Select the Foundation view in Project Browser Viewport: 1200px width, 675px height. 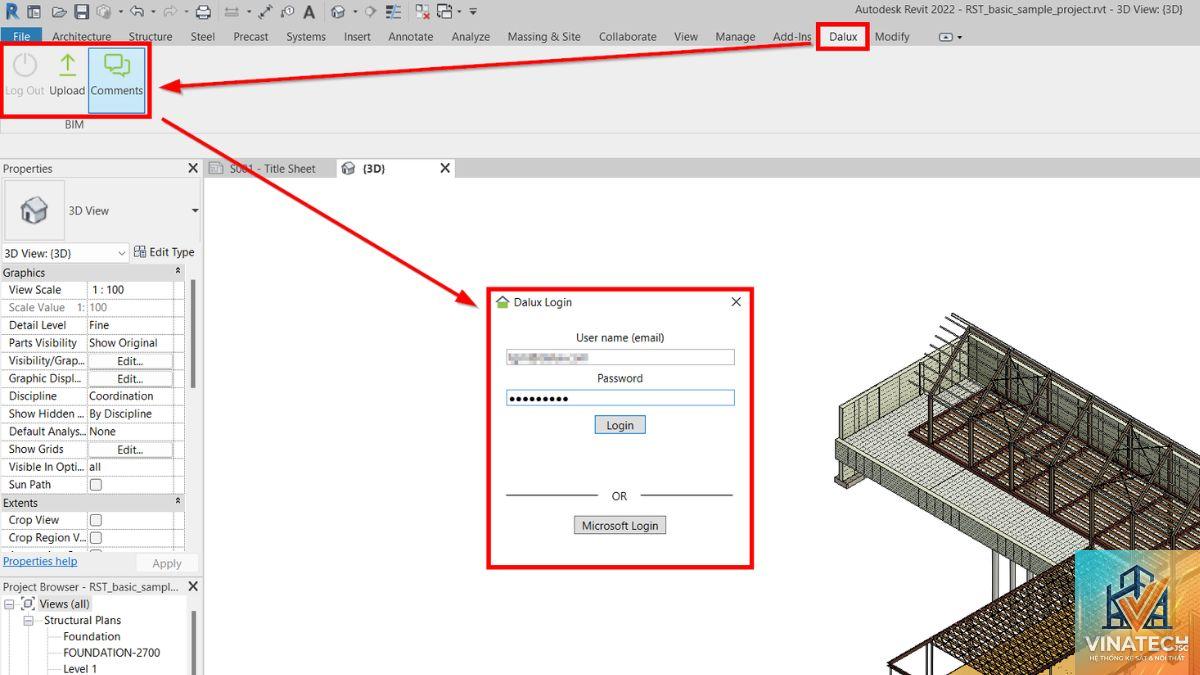point(92,636)
